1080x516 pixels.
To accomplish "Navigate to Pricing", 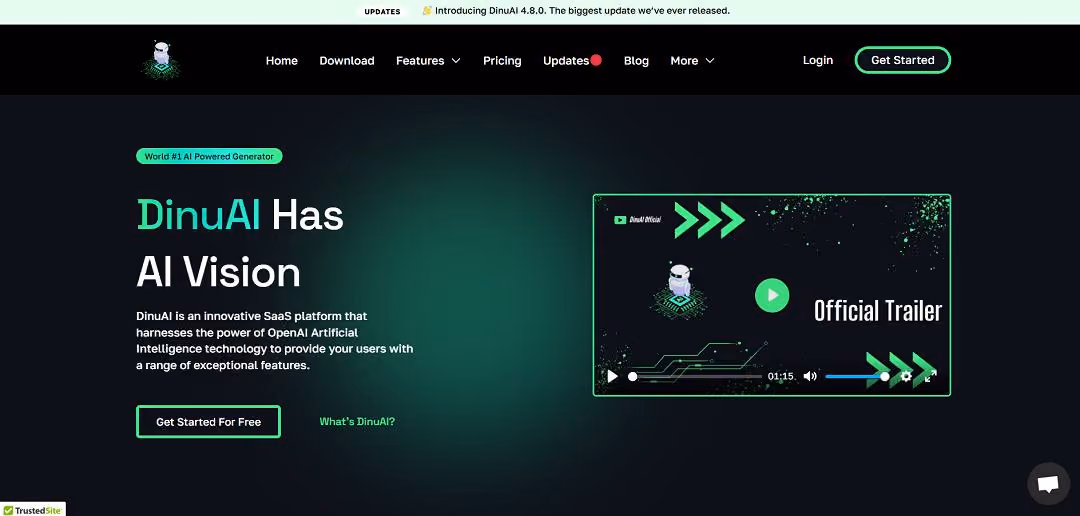I will [502, 61].
